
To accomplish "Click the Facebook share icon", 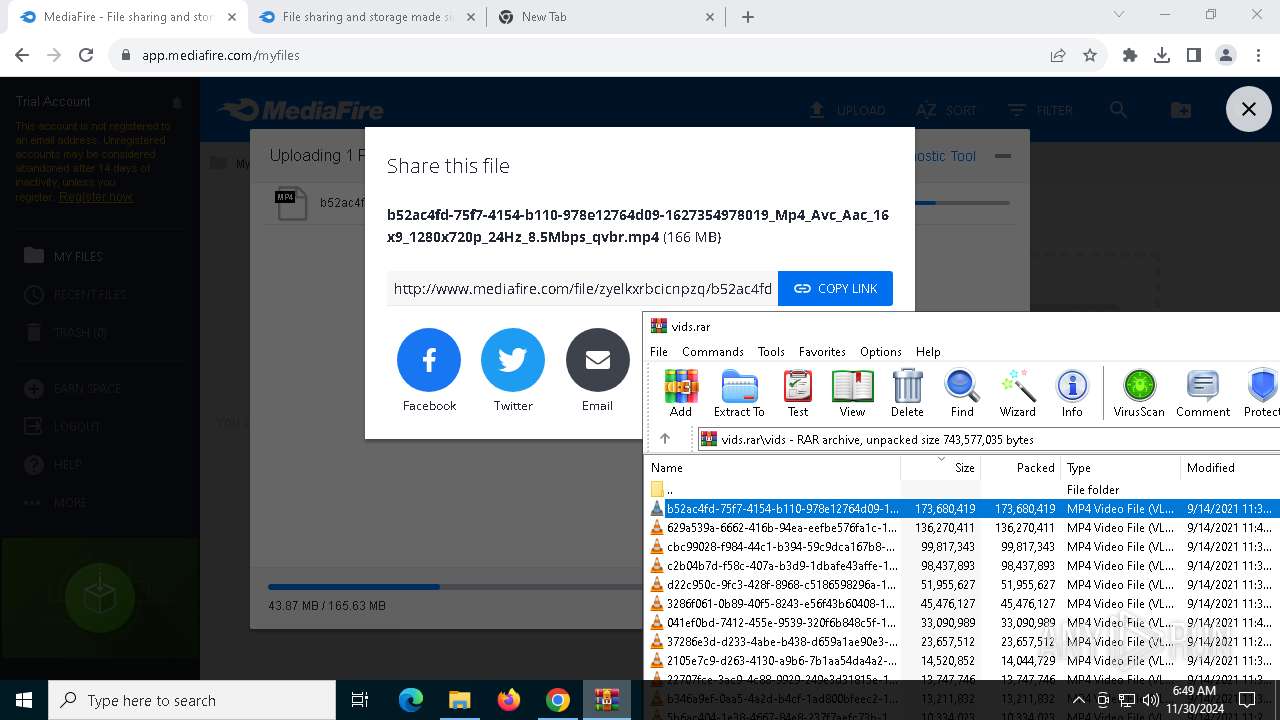I will (429, 360).
